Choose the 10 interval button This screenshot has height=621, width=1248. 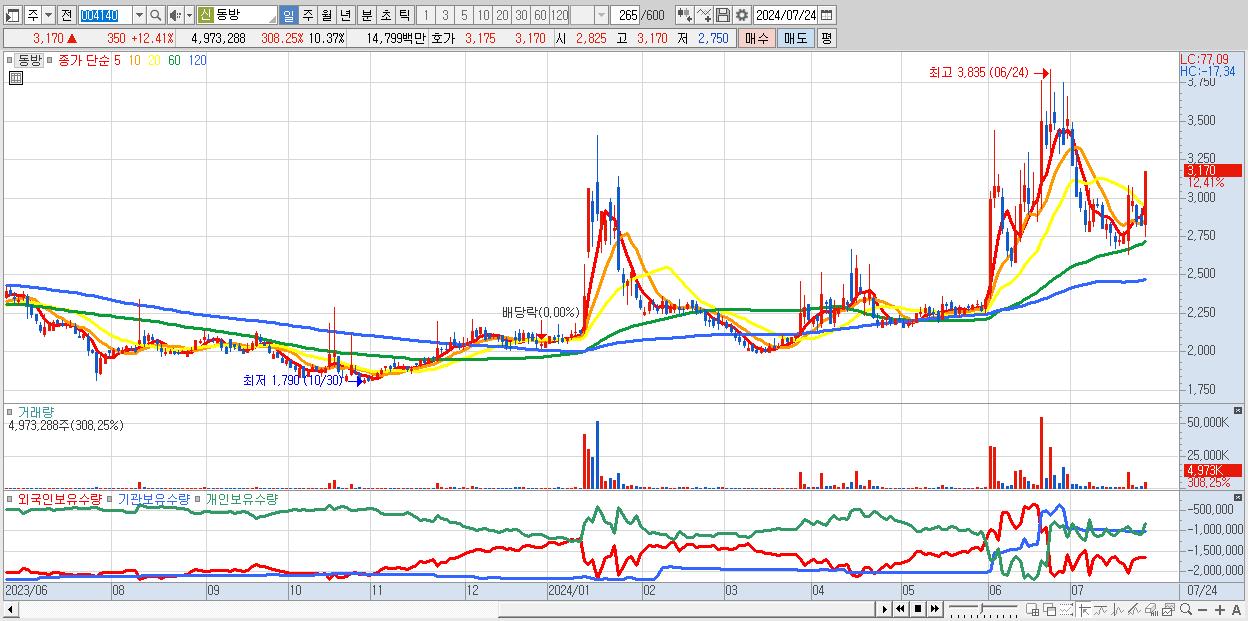click(x=483, y=16)
